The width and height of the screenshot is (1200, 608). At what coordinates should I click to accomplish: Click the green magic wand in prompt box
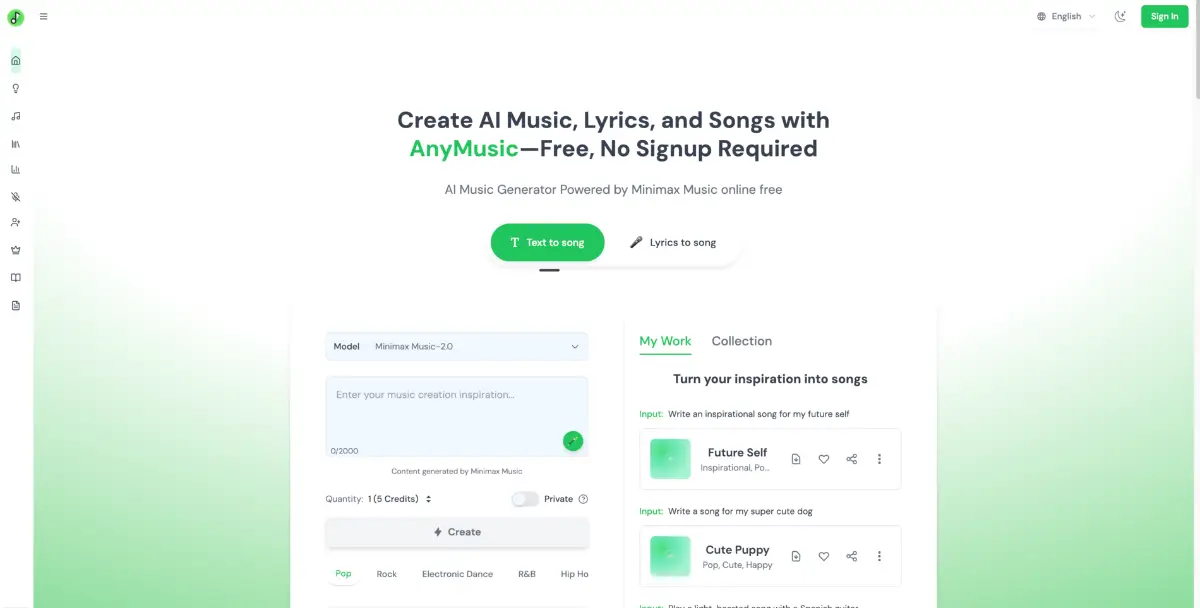[573, 440]
